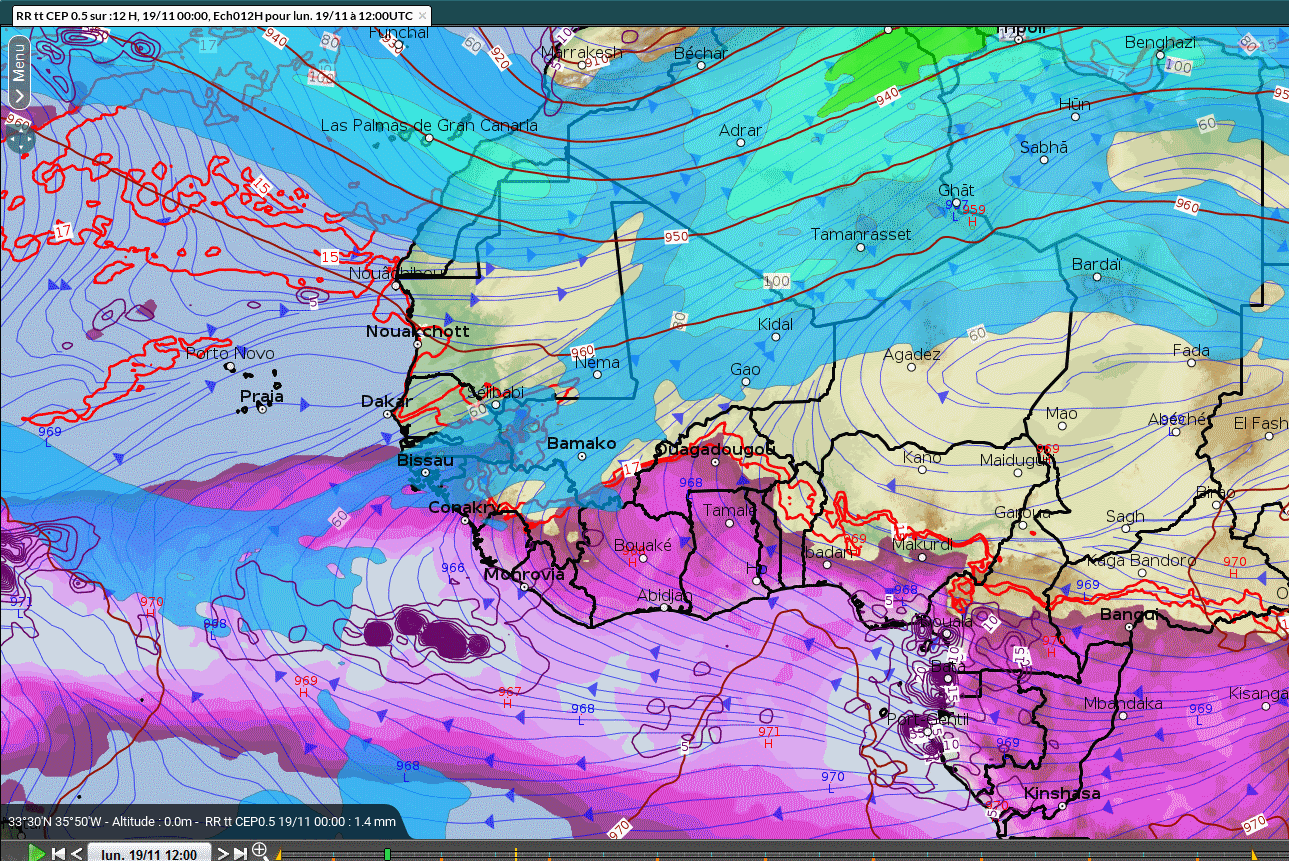Click the Kidal city label
Screen dimensions: 1289x861
[x=776, y=324]
